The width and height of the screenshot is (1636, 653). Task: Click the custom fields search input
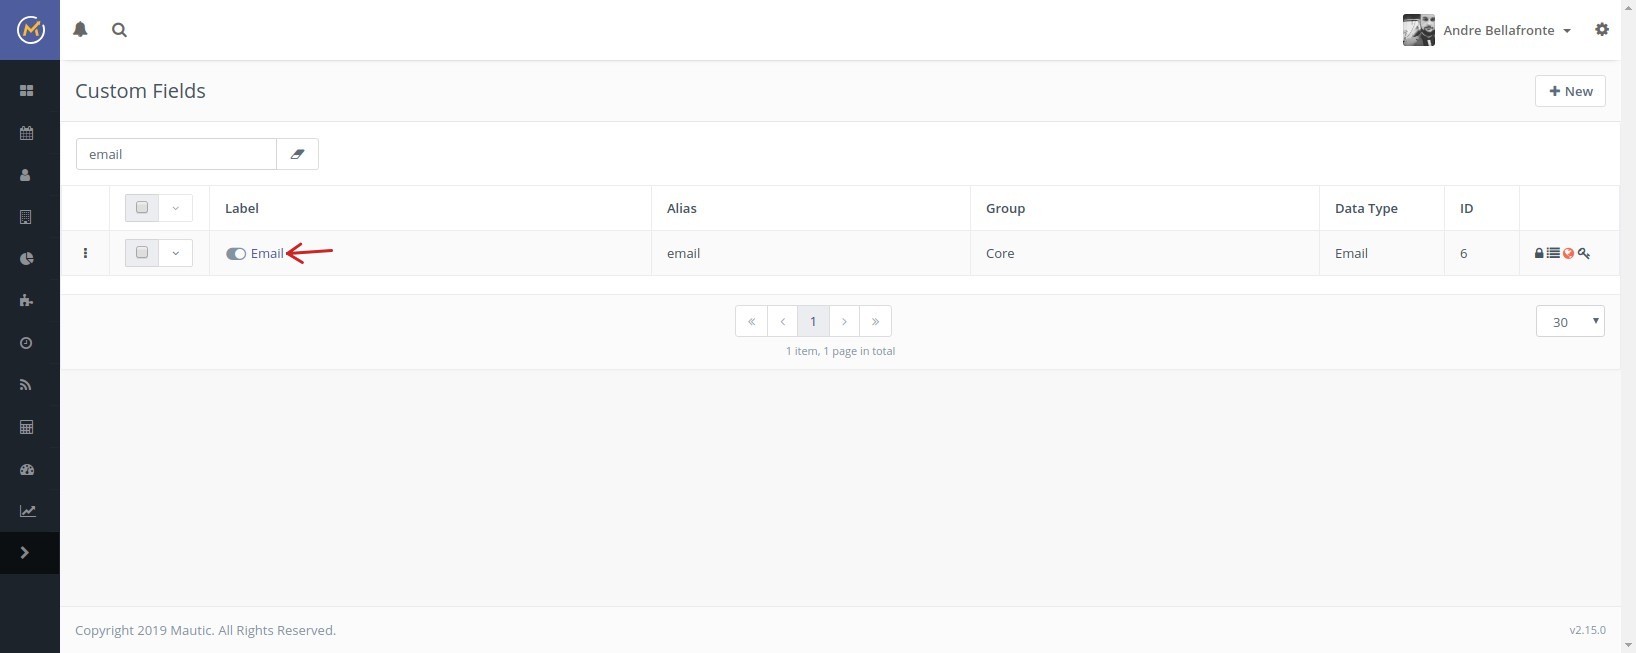tap(176, 154)
